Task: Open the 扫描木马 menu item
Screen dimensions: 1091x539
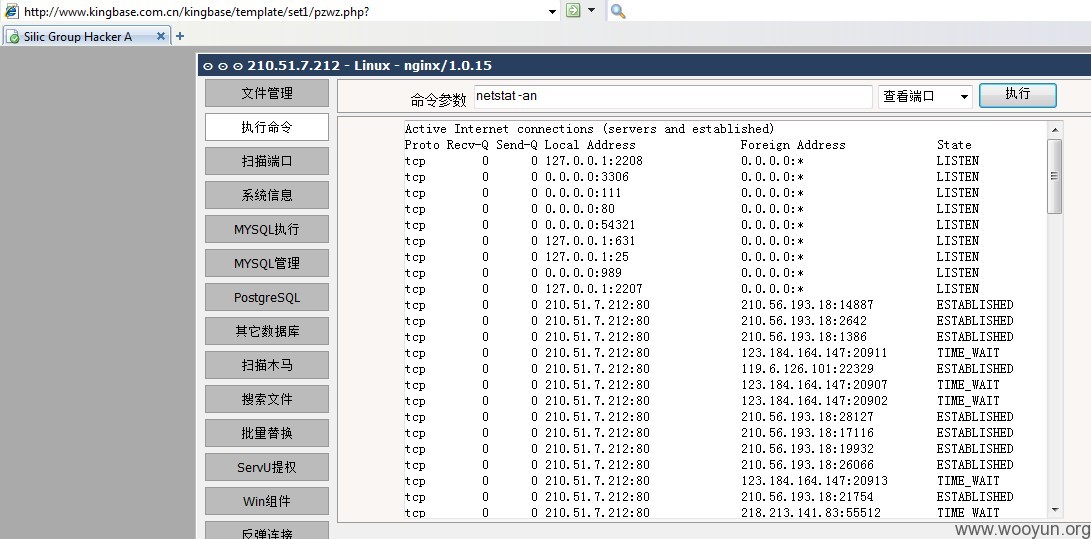Action: point(266,365)
